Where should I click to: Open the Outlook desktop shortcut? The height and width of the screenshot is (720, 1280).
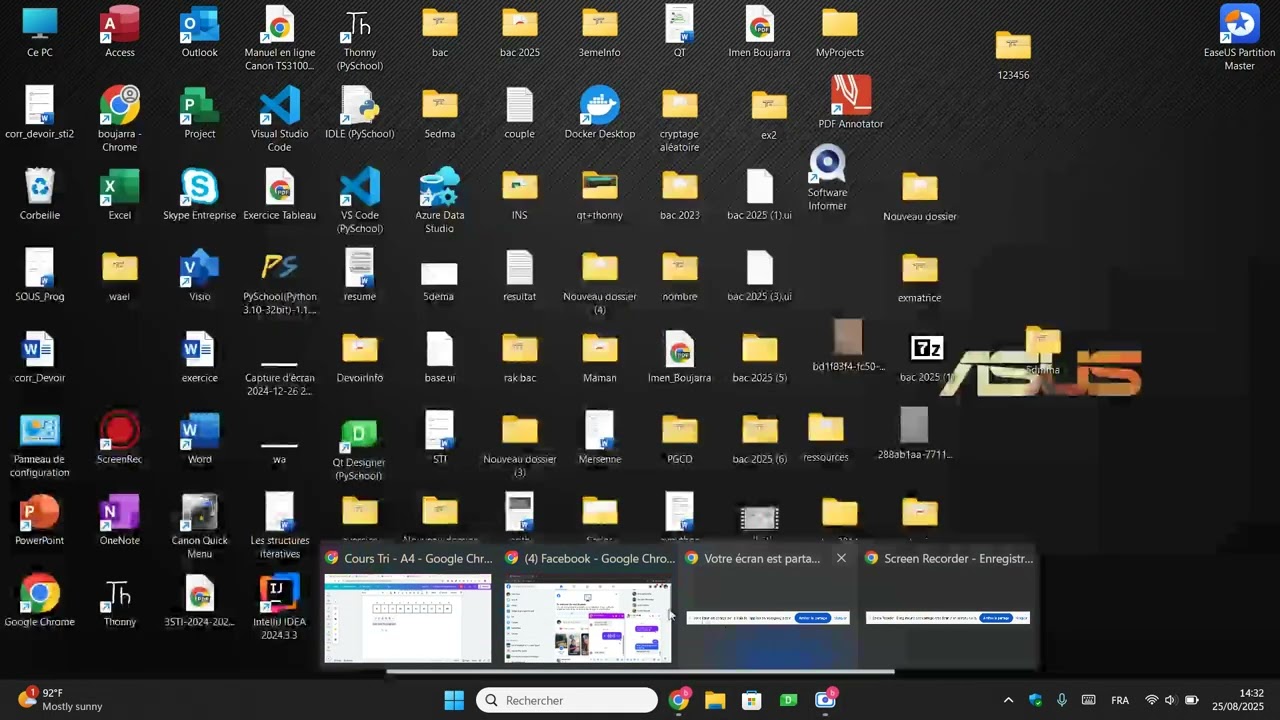[200, 32]
